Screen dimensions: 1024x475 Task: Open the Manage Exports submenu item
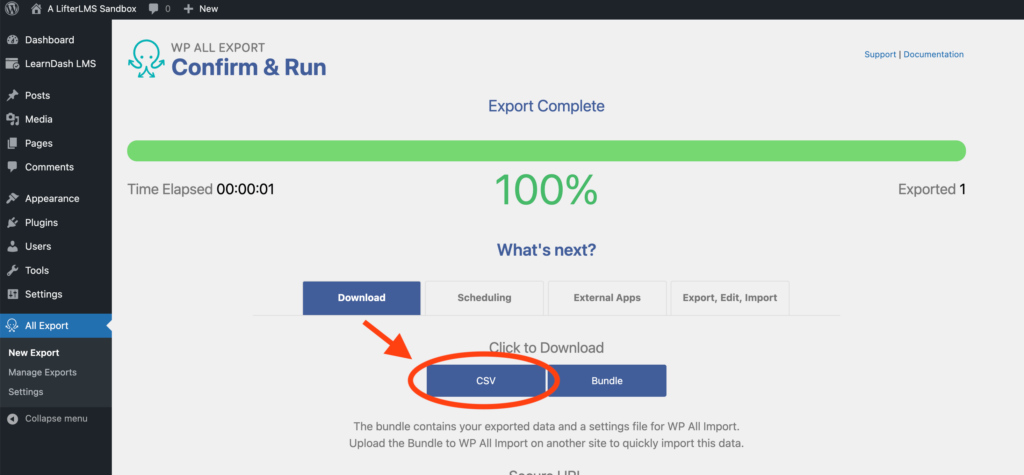tap(42, 372)
